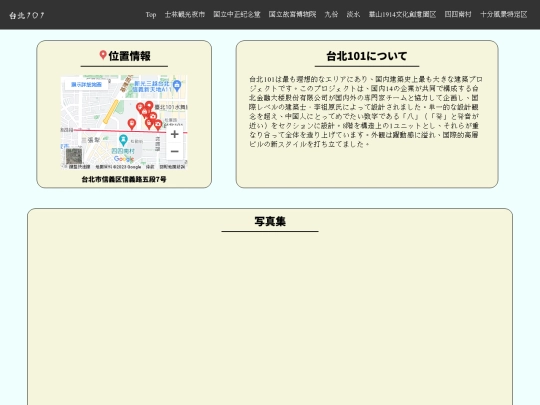Visit the 華山1914文化創意園区 page
The height and width of the screenshot is (405, 540).
[x=402, y=14]
